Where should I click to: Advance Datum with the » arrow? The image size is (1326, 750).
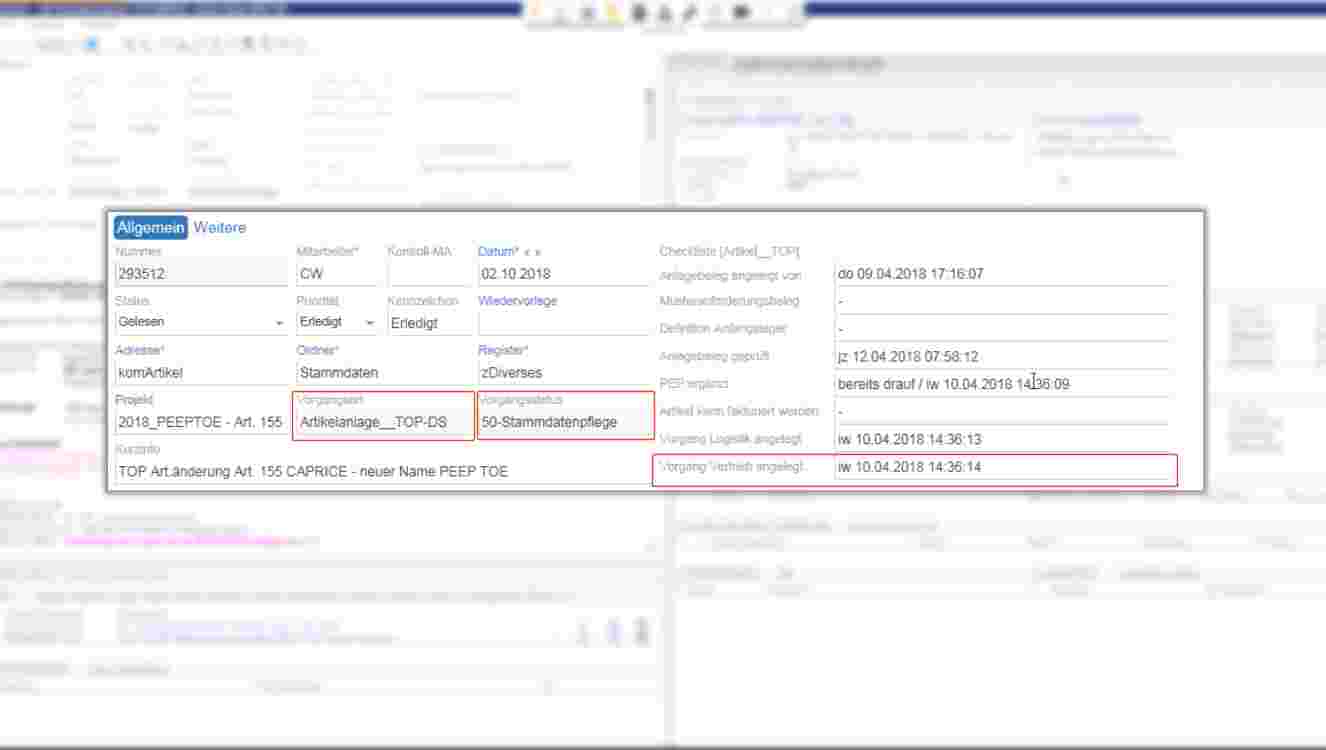(x=538, y=252)
